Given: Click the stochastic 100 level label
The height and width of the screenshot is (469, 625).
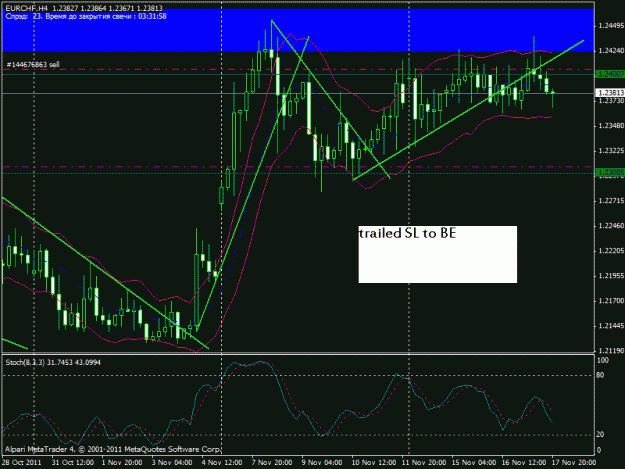Looking at the screenshot, I should point(603,361).
